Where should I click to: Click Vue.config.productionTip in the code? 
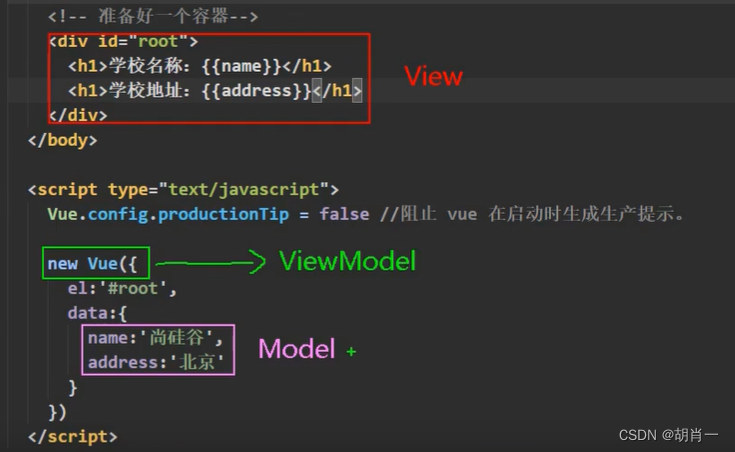click(x=168, y=214)
